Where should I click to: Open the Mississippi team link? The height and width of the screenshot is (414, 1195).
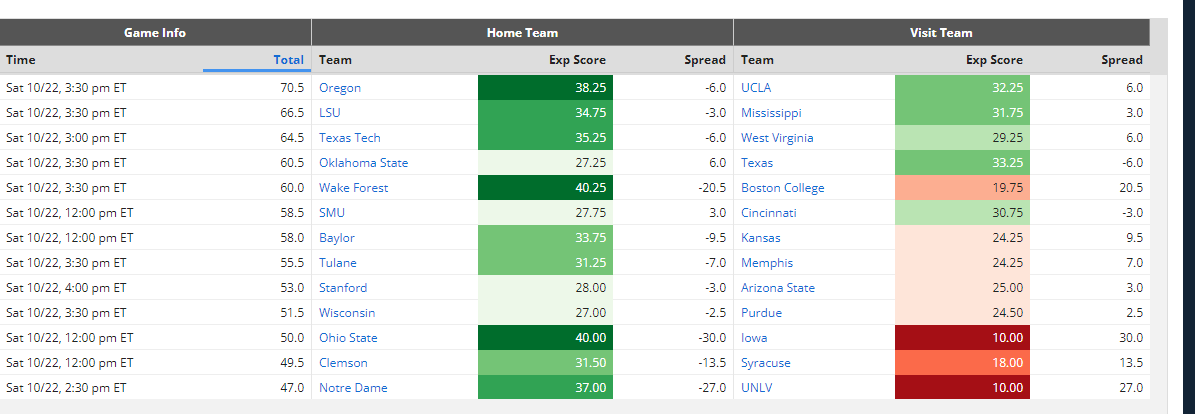coord(771,113)
